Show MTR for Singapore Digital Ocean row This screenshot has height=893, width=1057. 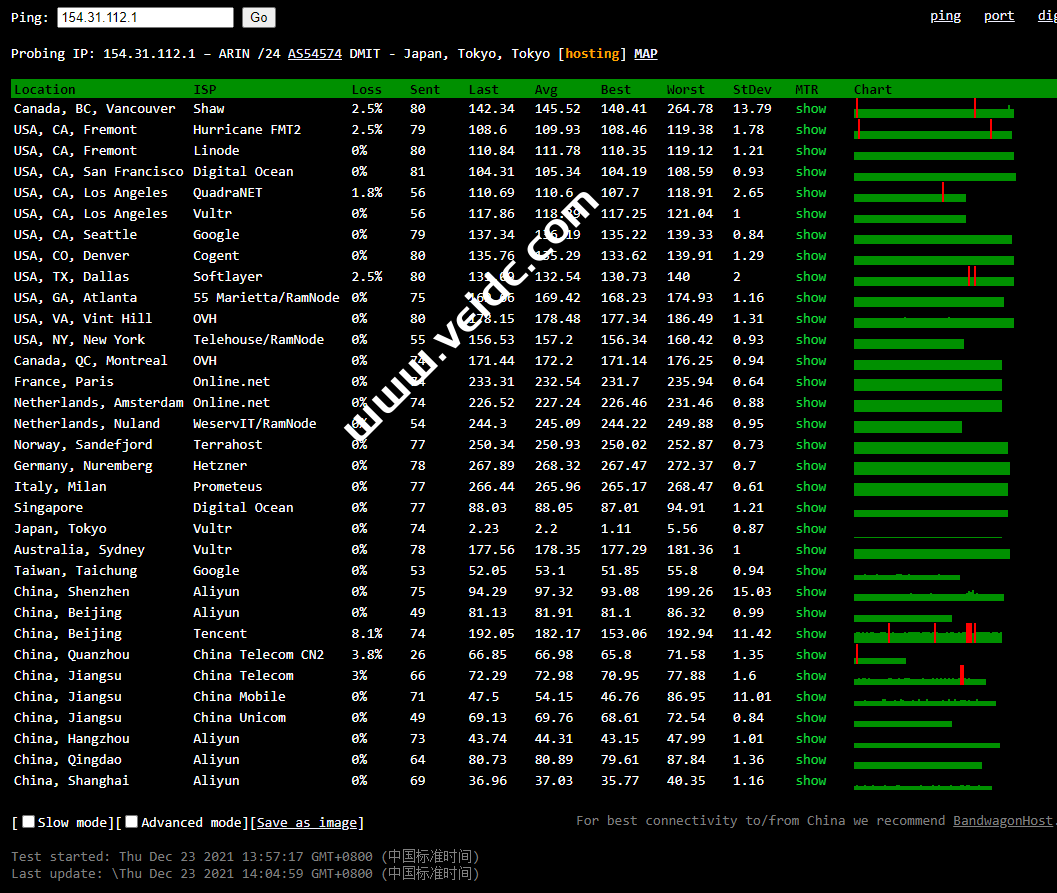pos(811,508)
